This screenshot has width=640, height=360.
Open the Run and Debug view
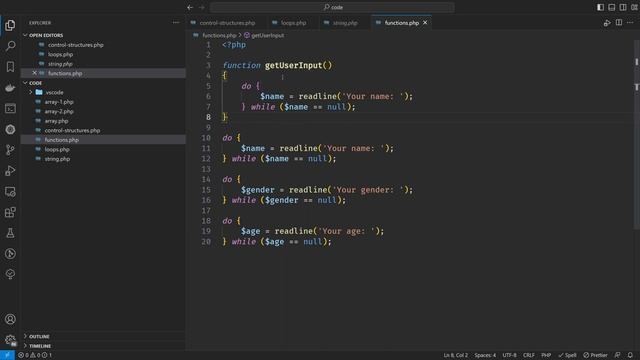tap(10, 171)
